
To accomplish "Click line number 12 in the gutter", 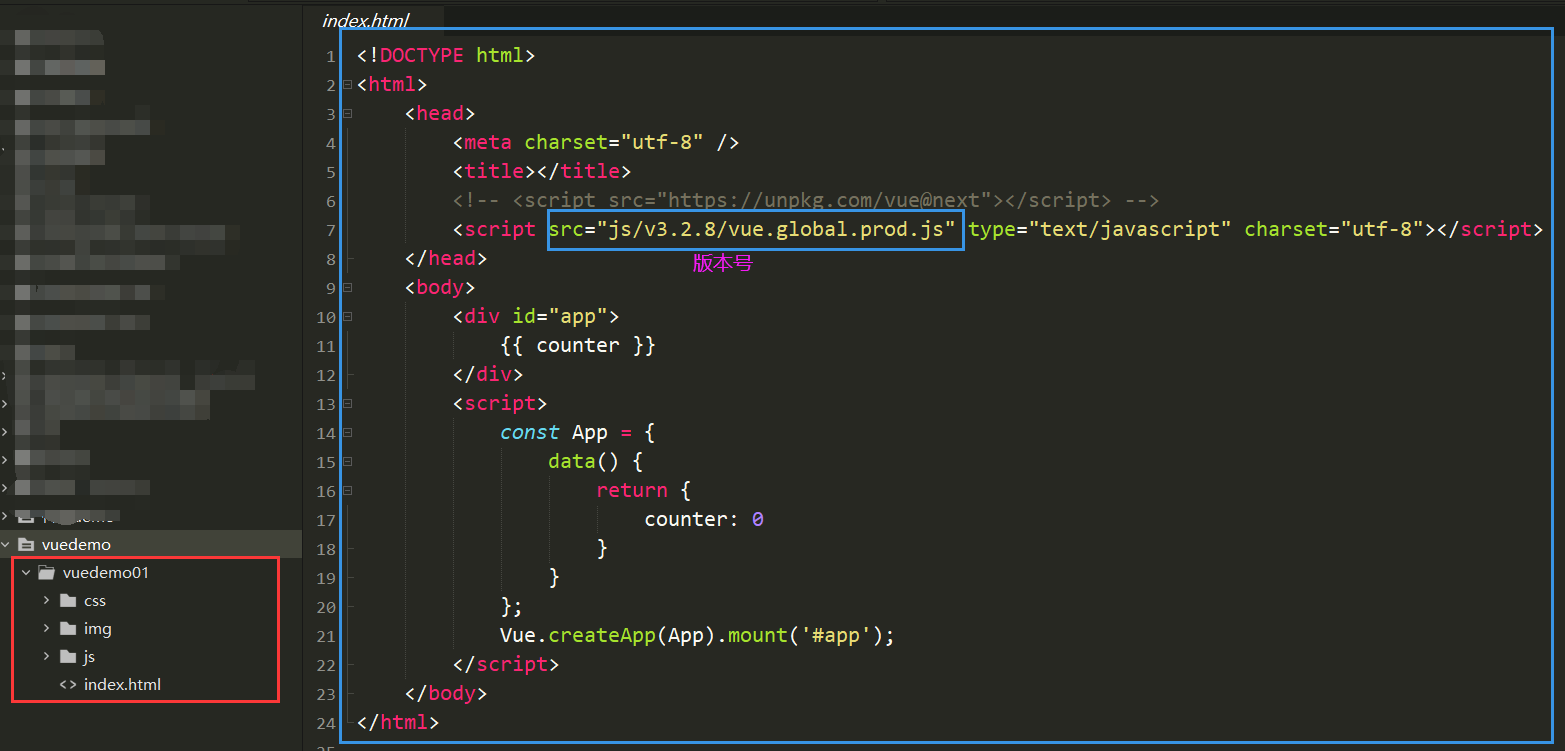I will (x=326, y=376).
